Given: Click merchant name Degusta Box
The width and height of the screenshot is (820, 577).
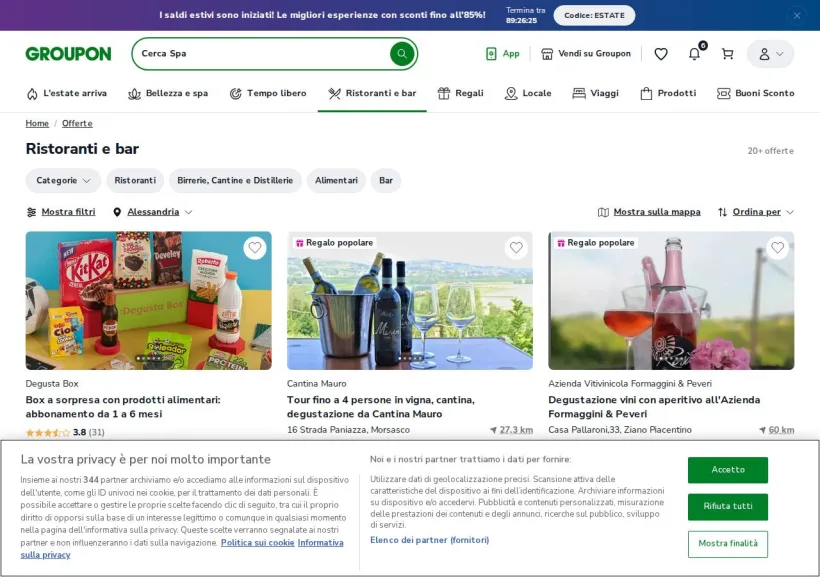Looking at the screenshot, I should pyautogui.click(x=52, y=383).
